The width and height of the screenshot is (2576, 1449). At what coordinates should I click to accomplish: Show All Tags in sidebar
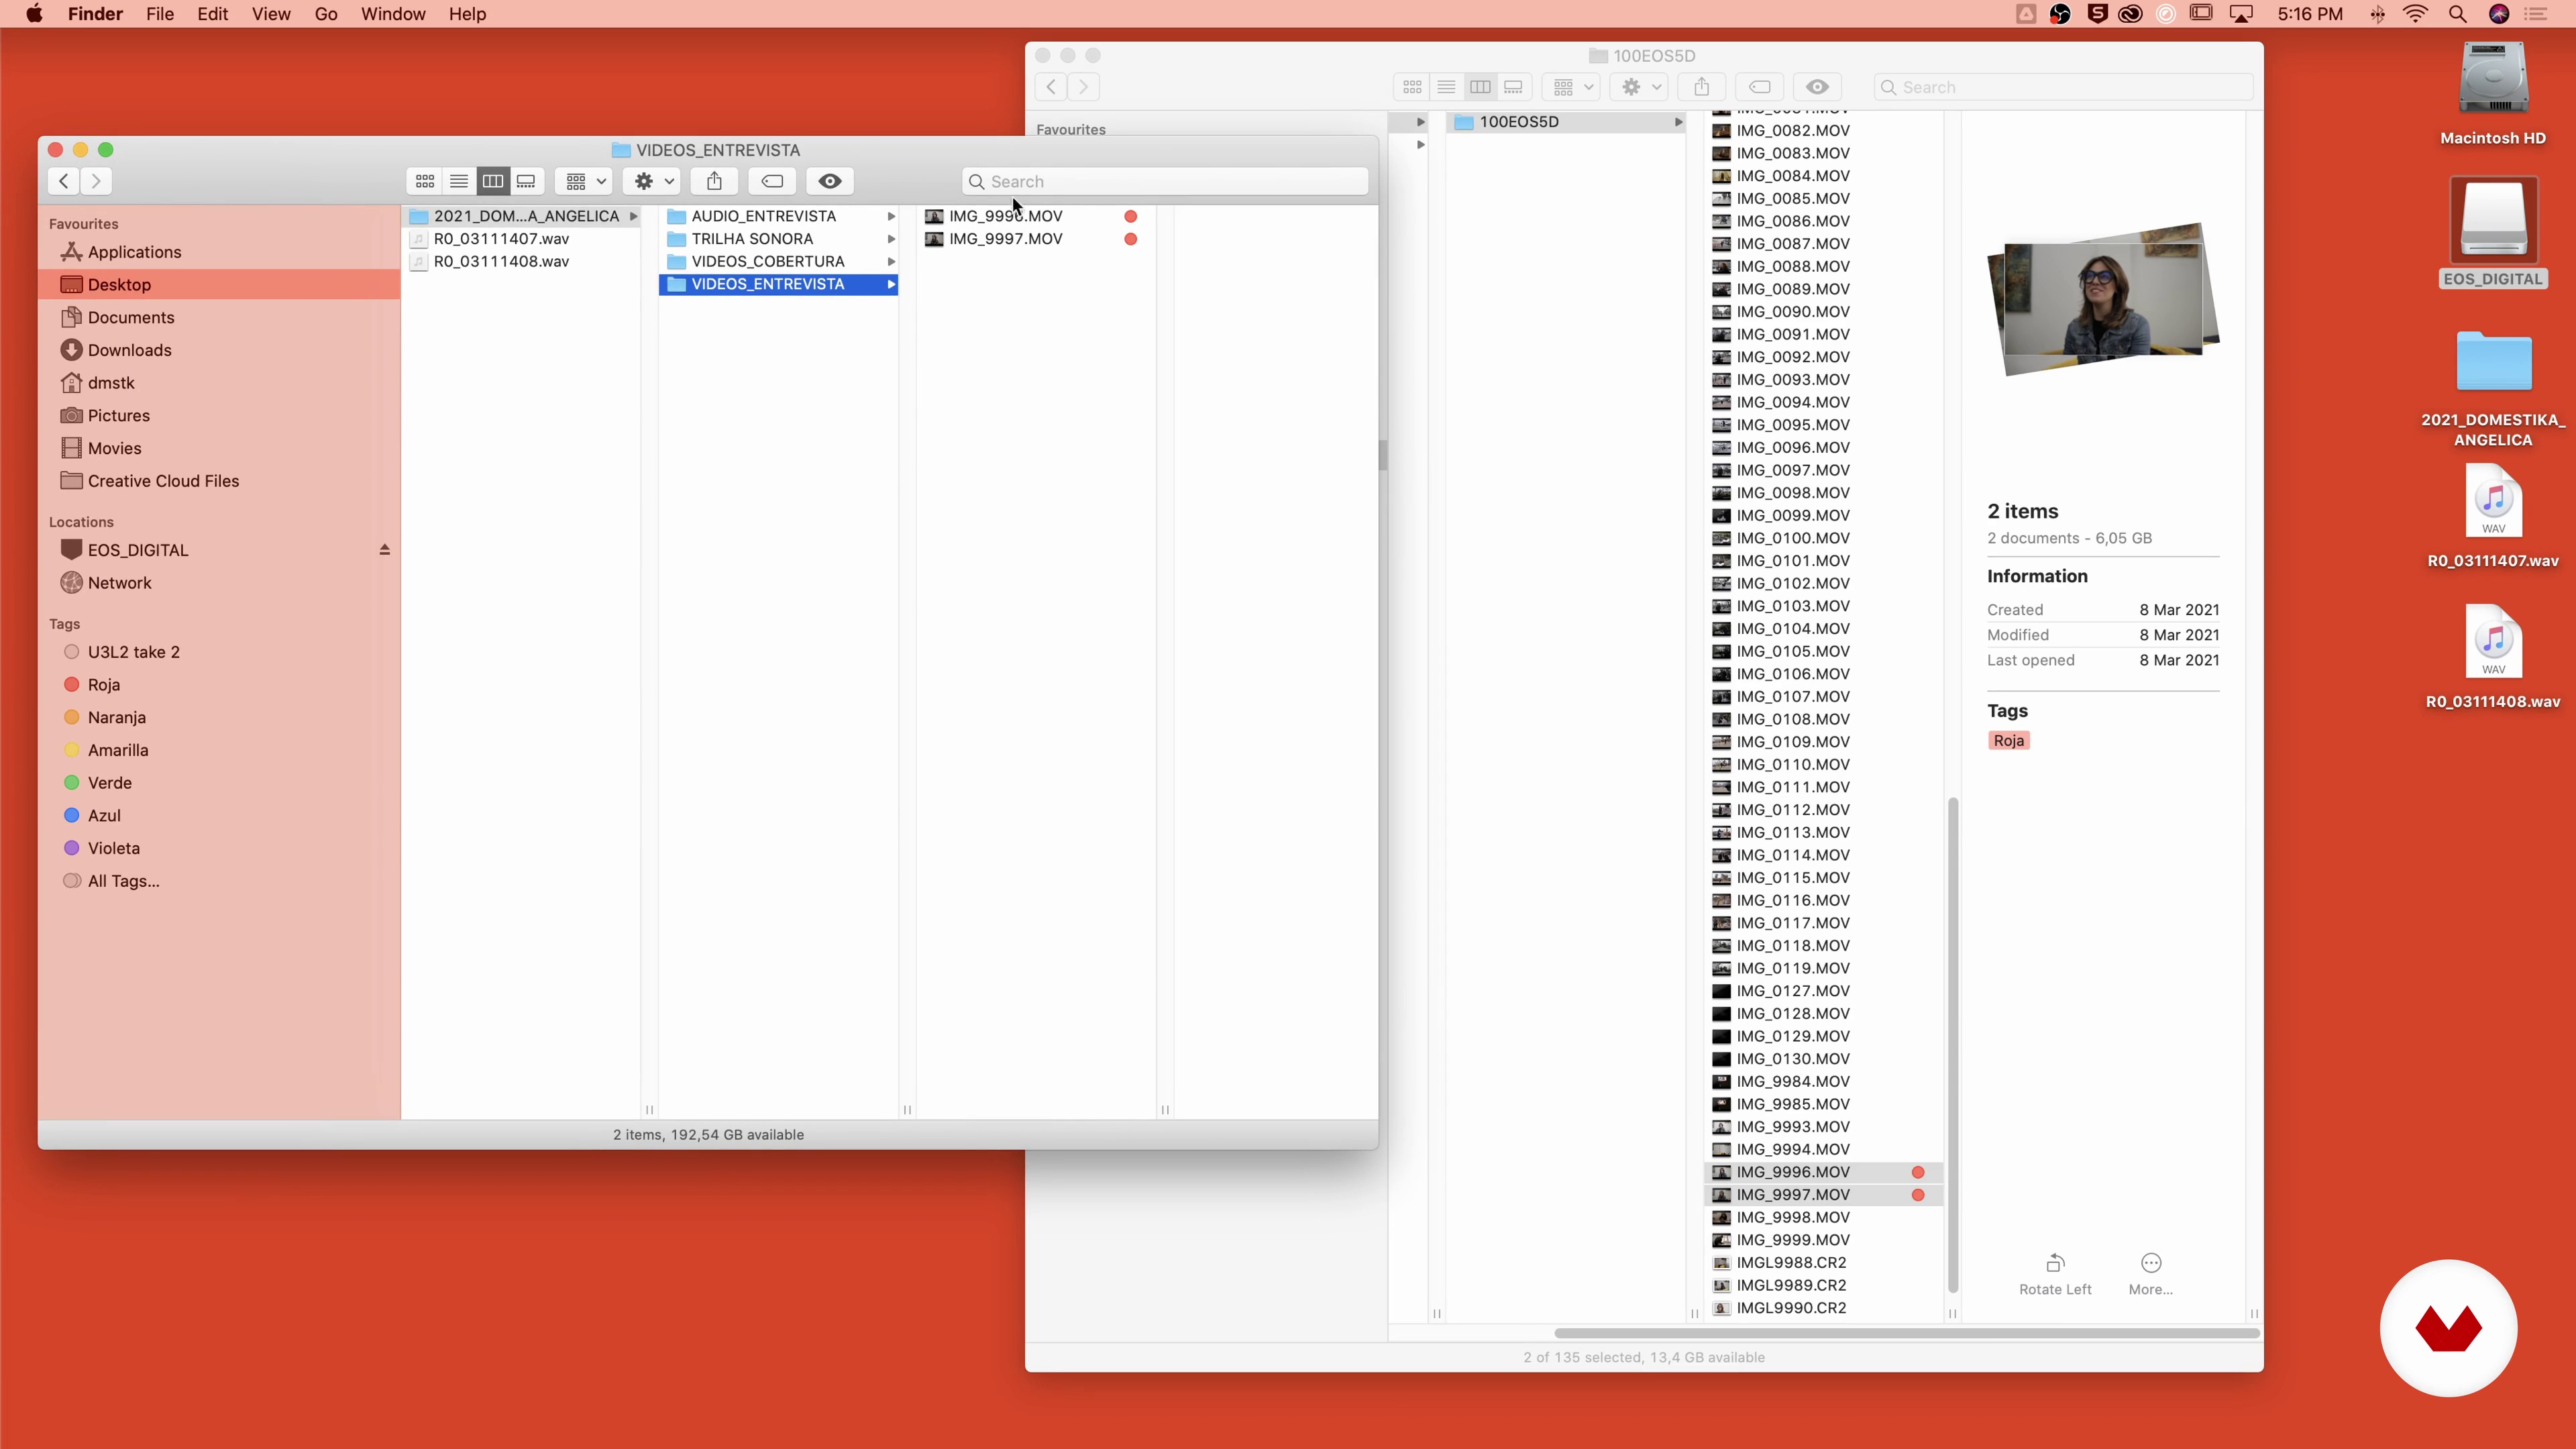[220, 881]
